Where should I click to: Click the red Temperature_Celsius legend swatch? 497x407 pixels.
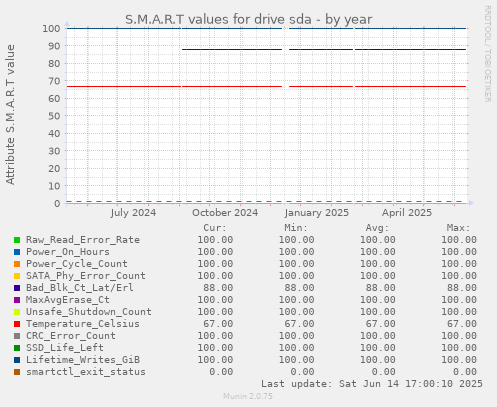pos(17,324)
